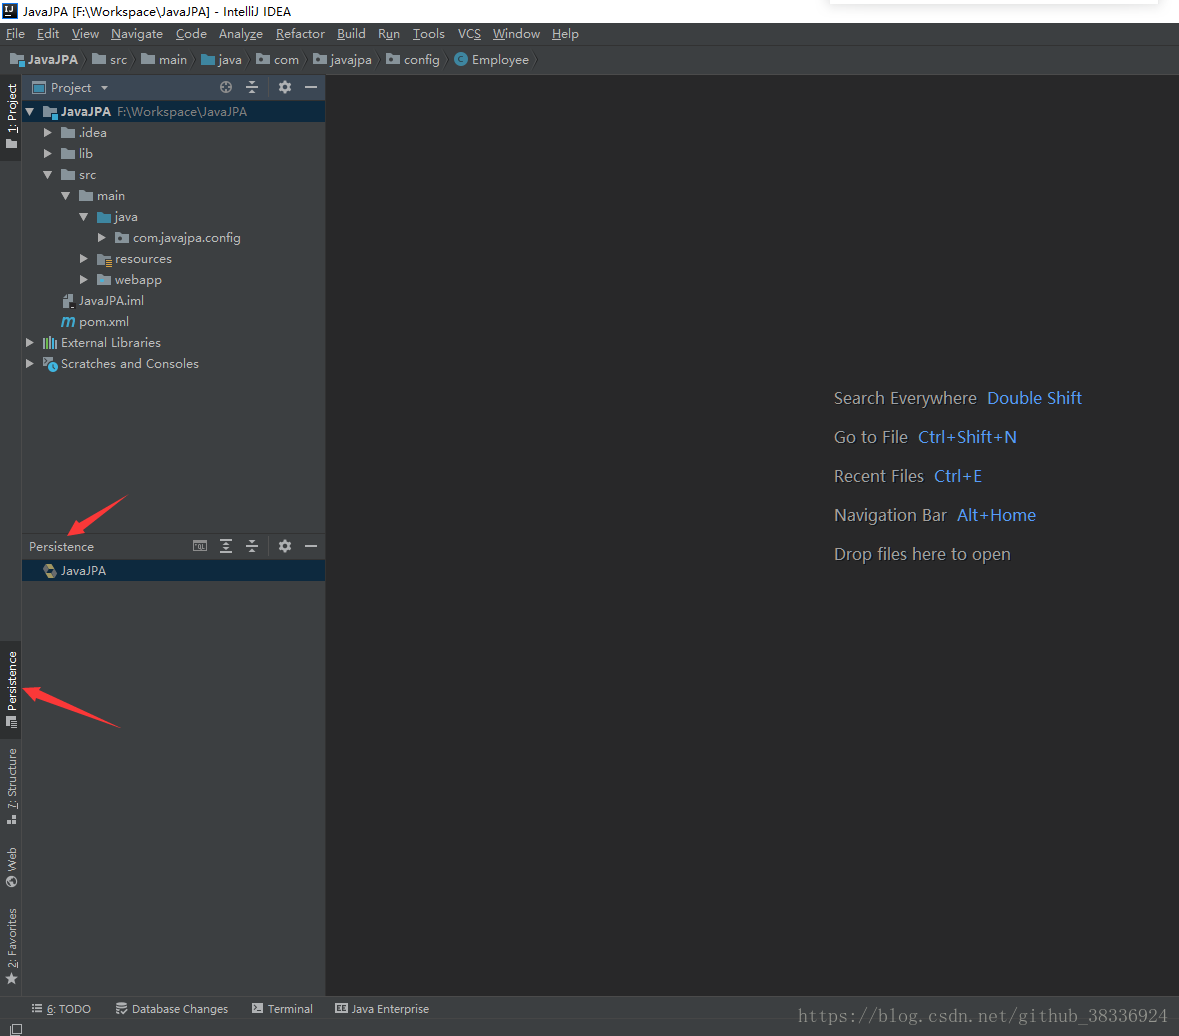Open the Tools menu
The image size is (1179, 1036).
(x=429, y=34)
